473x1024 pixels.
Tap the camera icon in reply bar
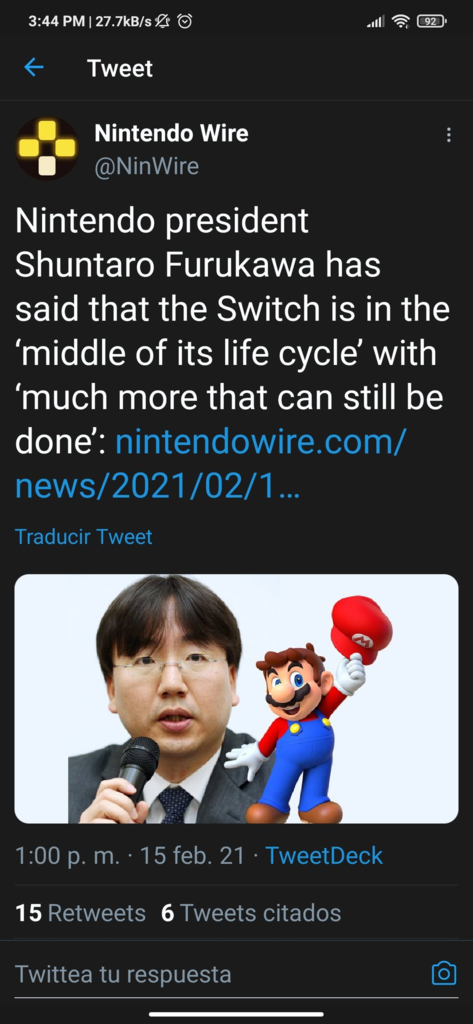click(444, 974)
